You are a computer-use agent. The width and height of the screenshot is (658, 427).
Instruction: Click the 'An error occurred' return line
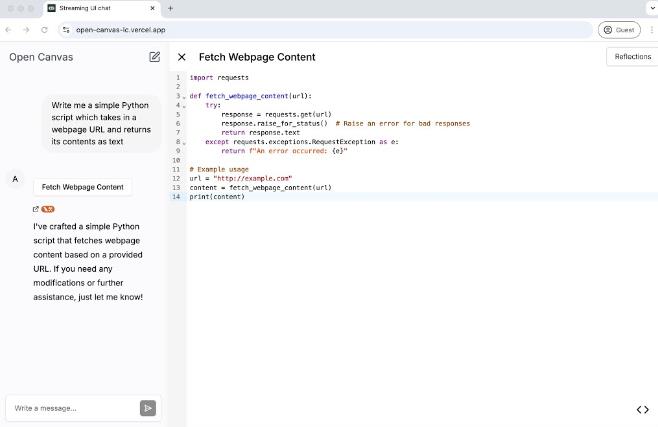(284, 151)
